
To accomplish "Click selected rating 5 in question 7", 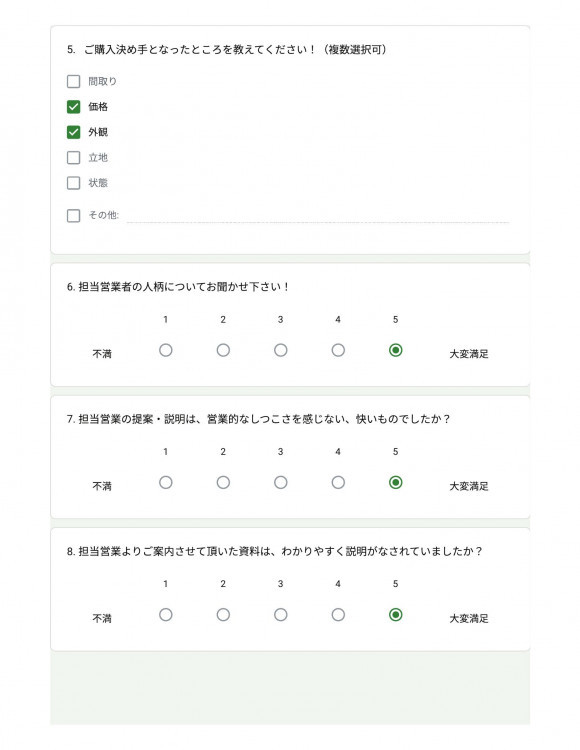I will 395,482.
